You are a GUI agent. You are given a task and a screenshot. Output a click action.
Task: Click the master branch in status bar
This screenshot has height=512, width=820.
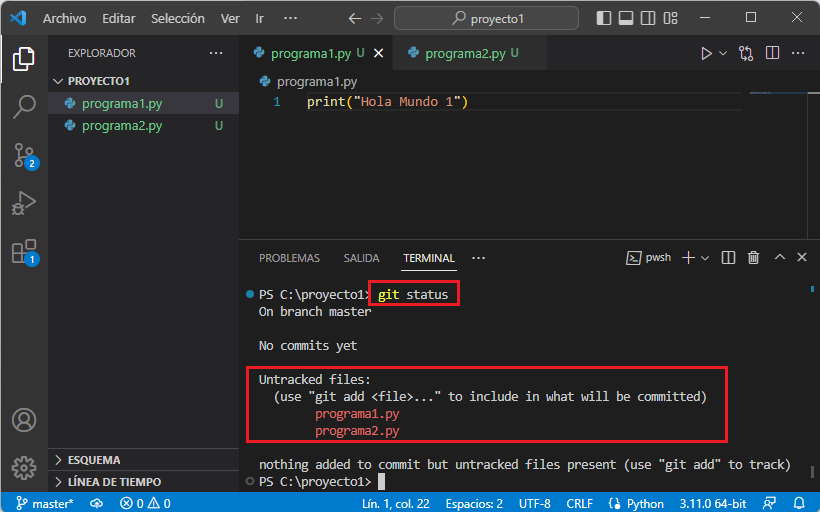pos(45,503)
